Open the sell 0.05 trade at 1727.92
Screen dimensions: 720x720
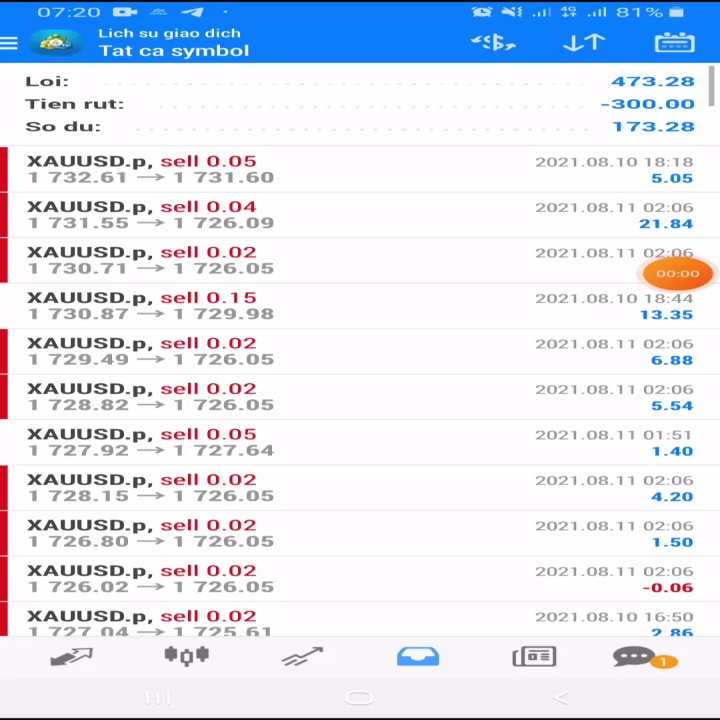coord(360,442)
